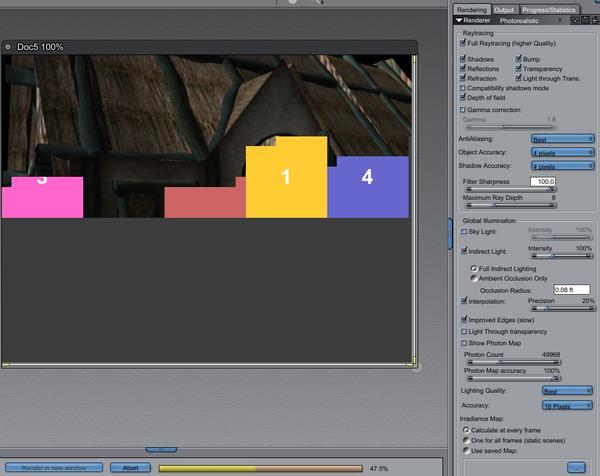This screenshot has width=600, height=476.
Task: Toggle Light through Trans. checkbox
Action: click(518, 78)
